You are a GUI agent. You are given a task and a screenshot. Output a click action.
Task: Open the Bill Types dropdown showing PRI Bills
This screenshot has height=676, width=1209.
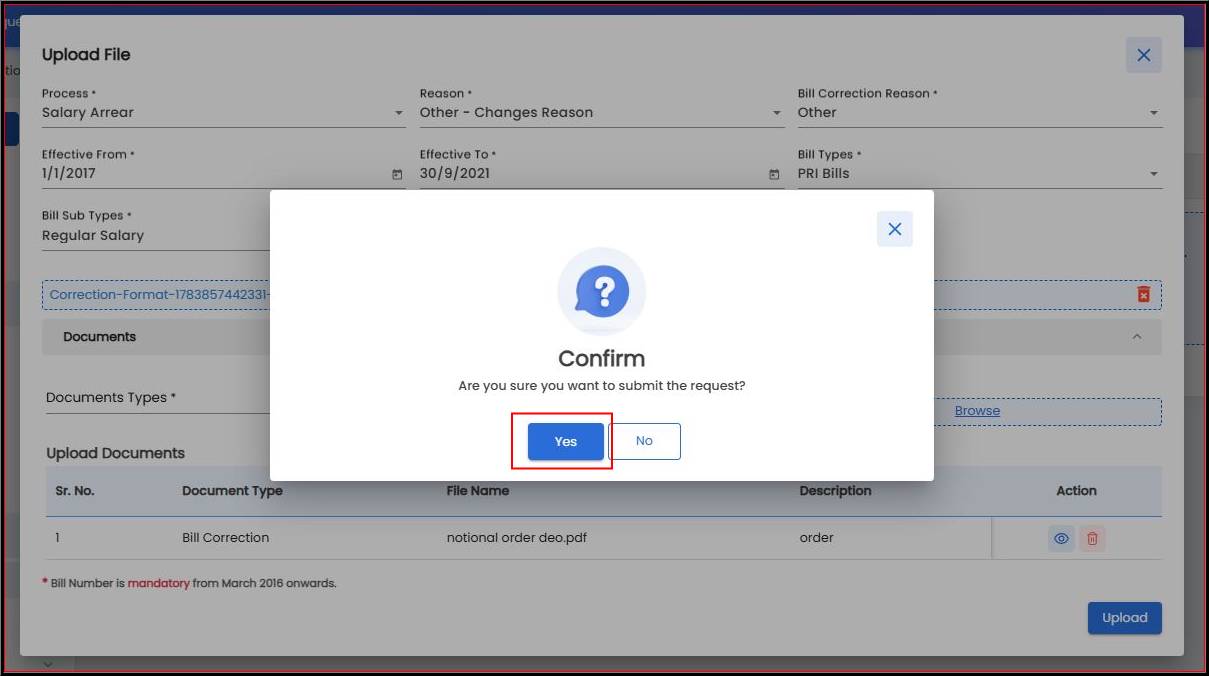pos(980,174)
